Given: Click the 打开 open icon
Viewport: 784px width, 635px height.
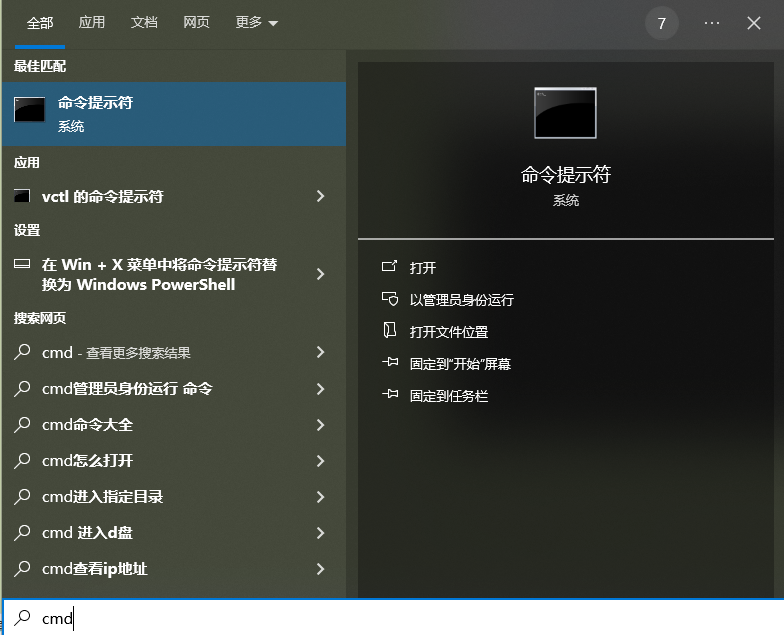Looking at the screenshot, I should pyautogui.click(x=390, y=268).
